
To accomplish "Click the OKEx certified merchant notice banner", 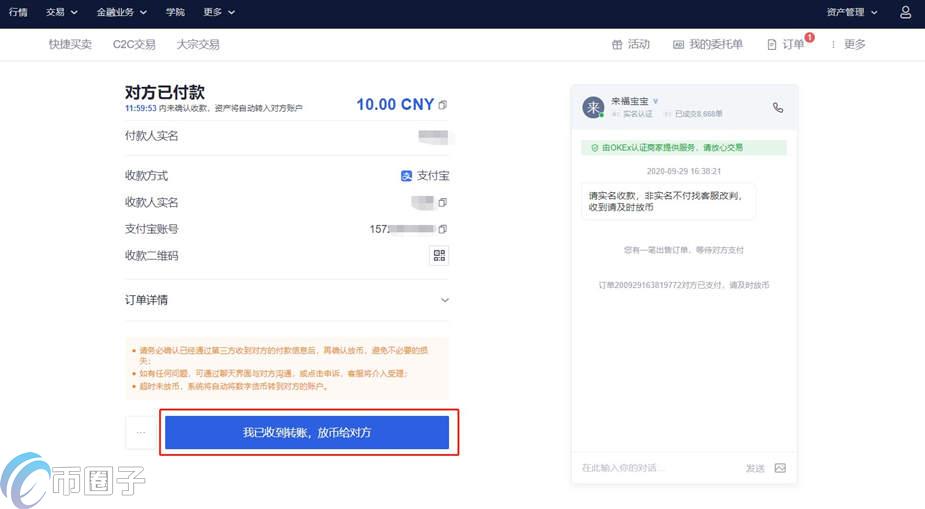I will tap(684, 147).
